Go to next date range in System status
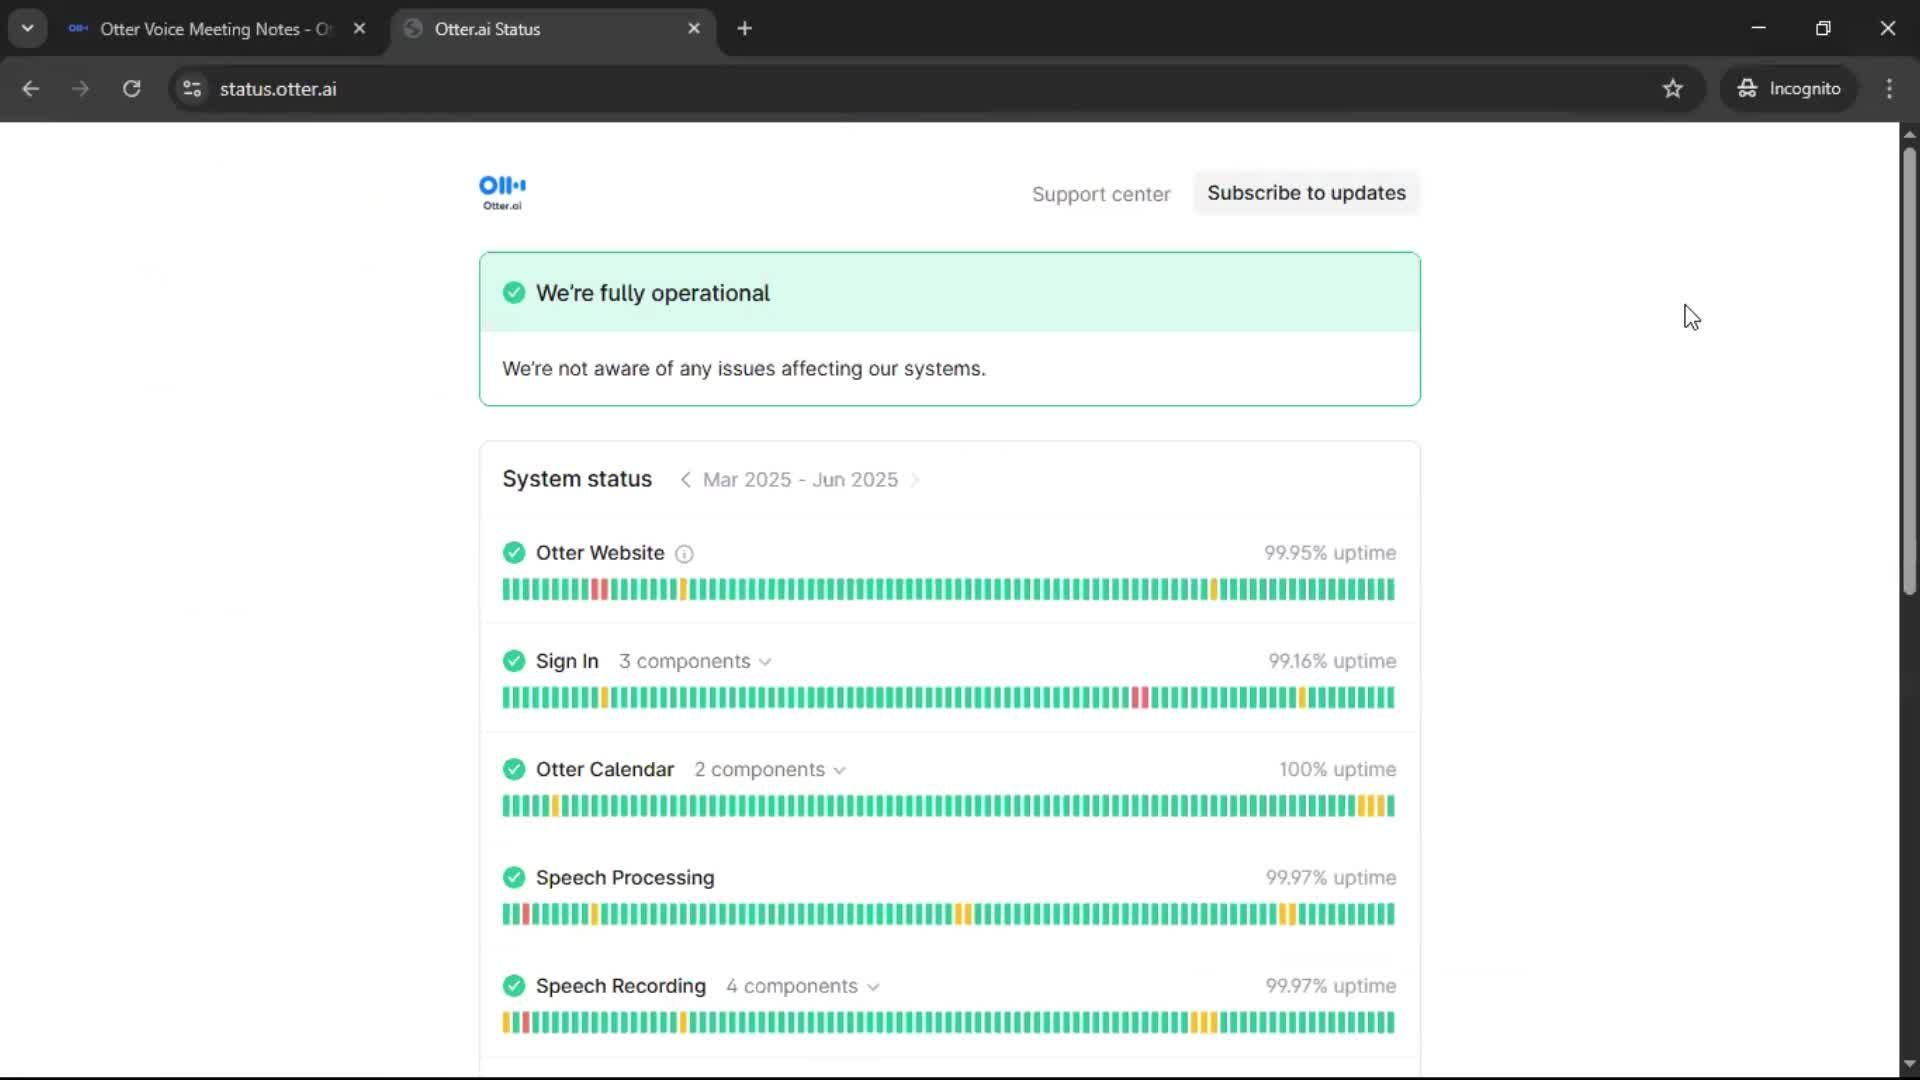Viewport: 1920px width, 1080px height. (915, 480)
